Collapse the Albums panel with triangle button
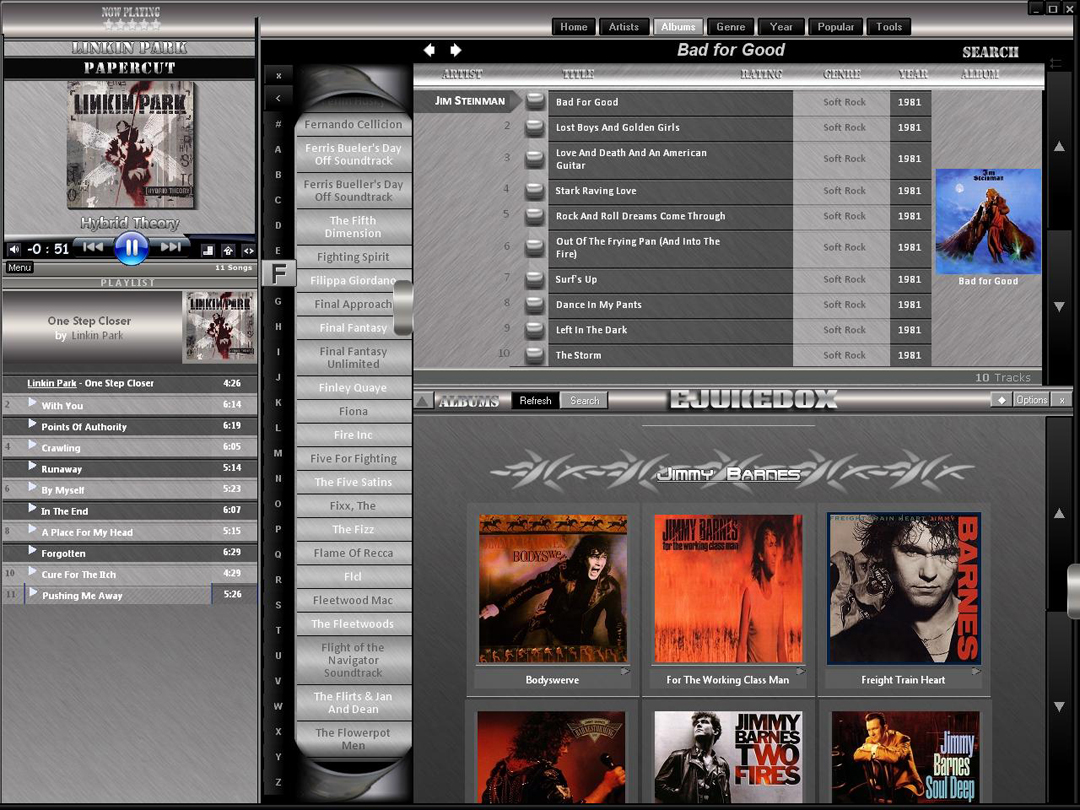The width and height of the screenshot is (1080, 810). coord(423,401)
